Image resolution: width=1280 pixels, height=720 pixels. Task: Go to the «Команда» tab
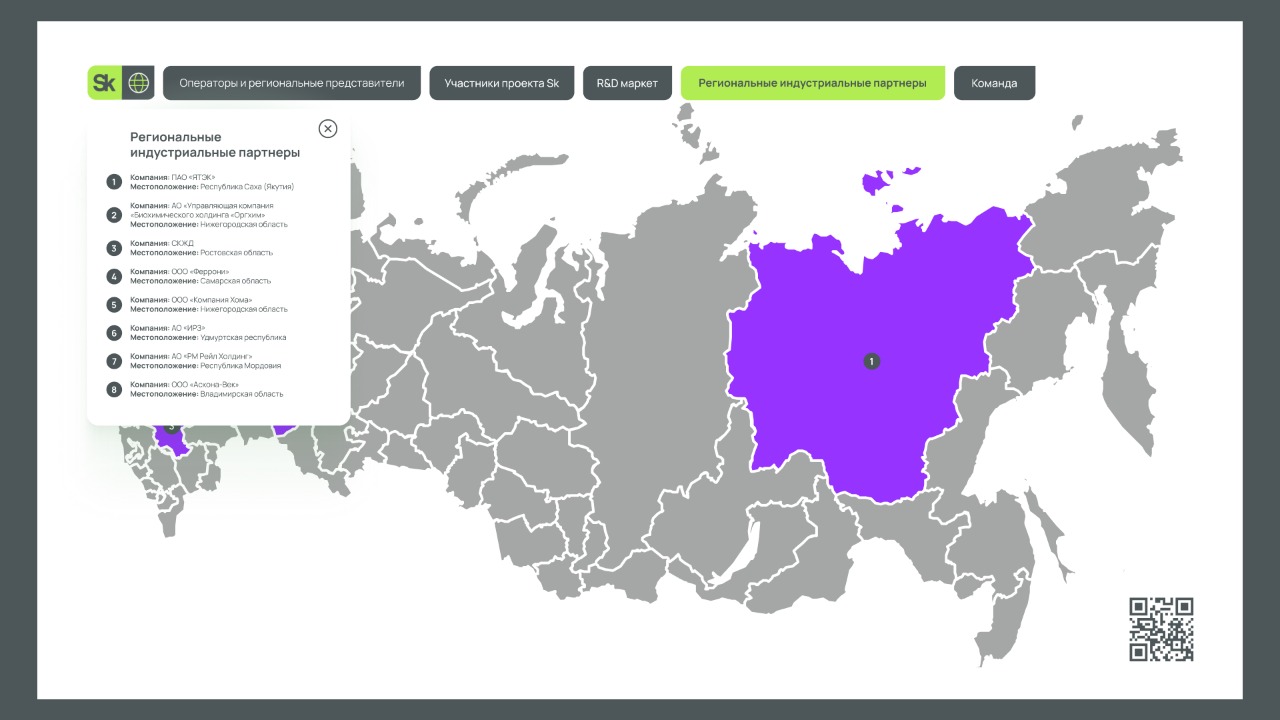pos(994,83)
